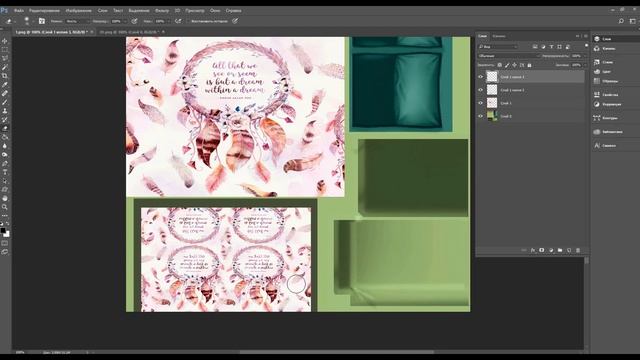The width and height of the screenshot is (640, 360).
Task: Create a new layer with bottom icon
Action: [569, 250]
